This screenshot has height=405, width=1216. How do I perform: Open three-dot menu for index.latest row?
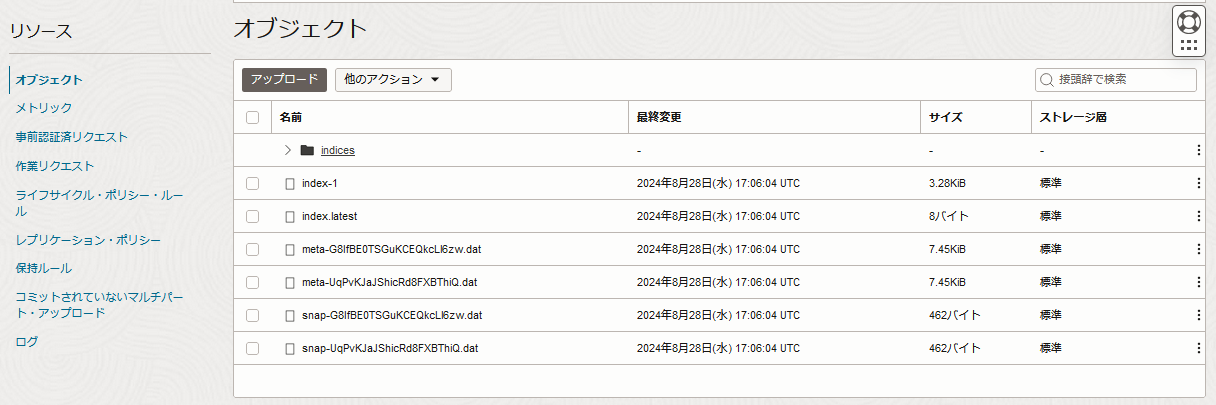point(1198,216)
